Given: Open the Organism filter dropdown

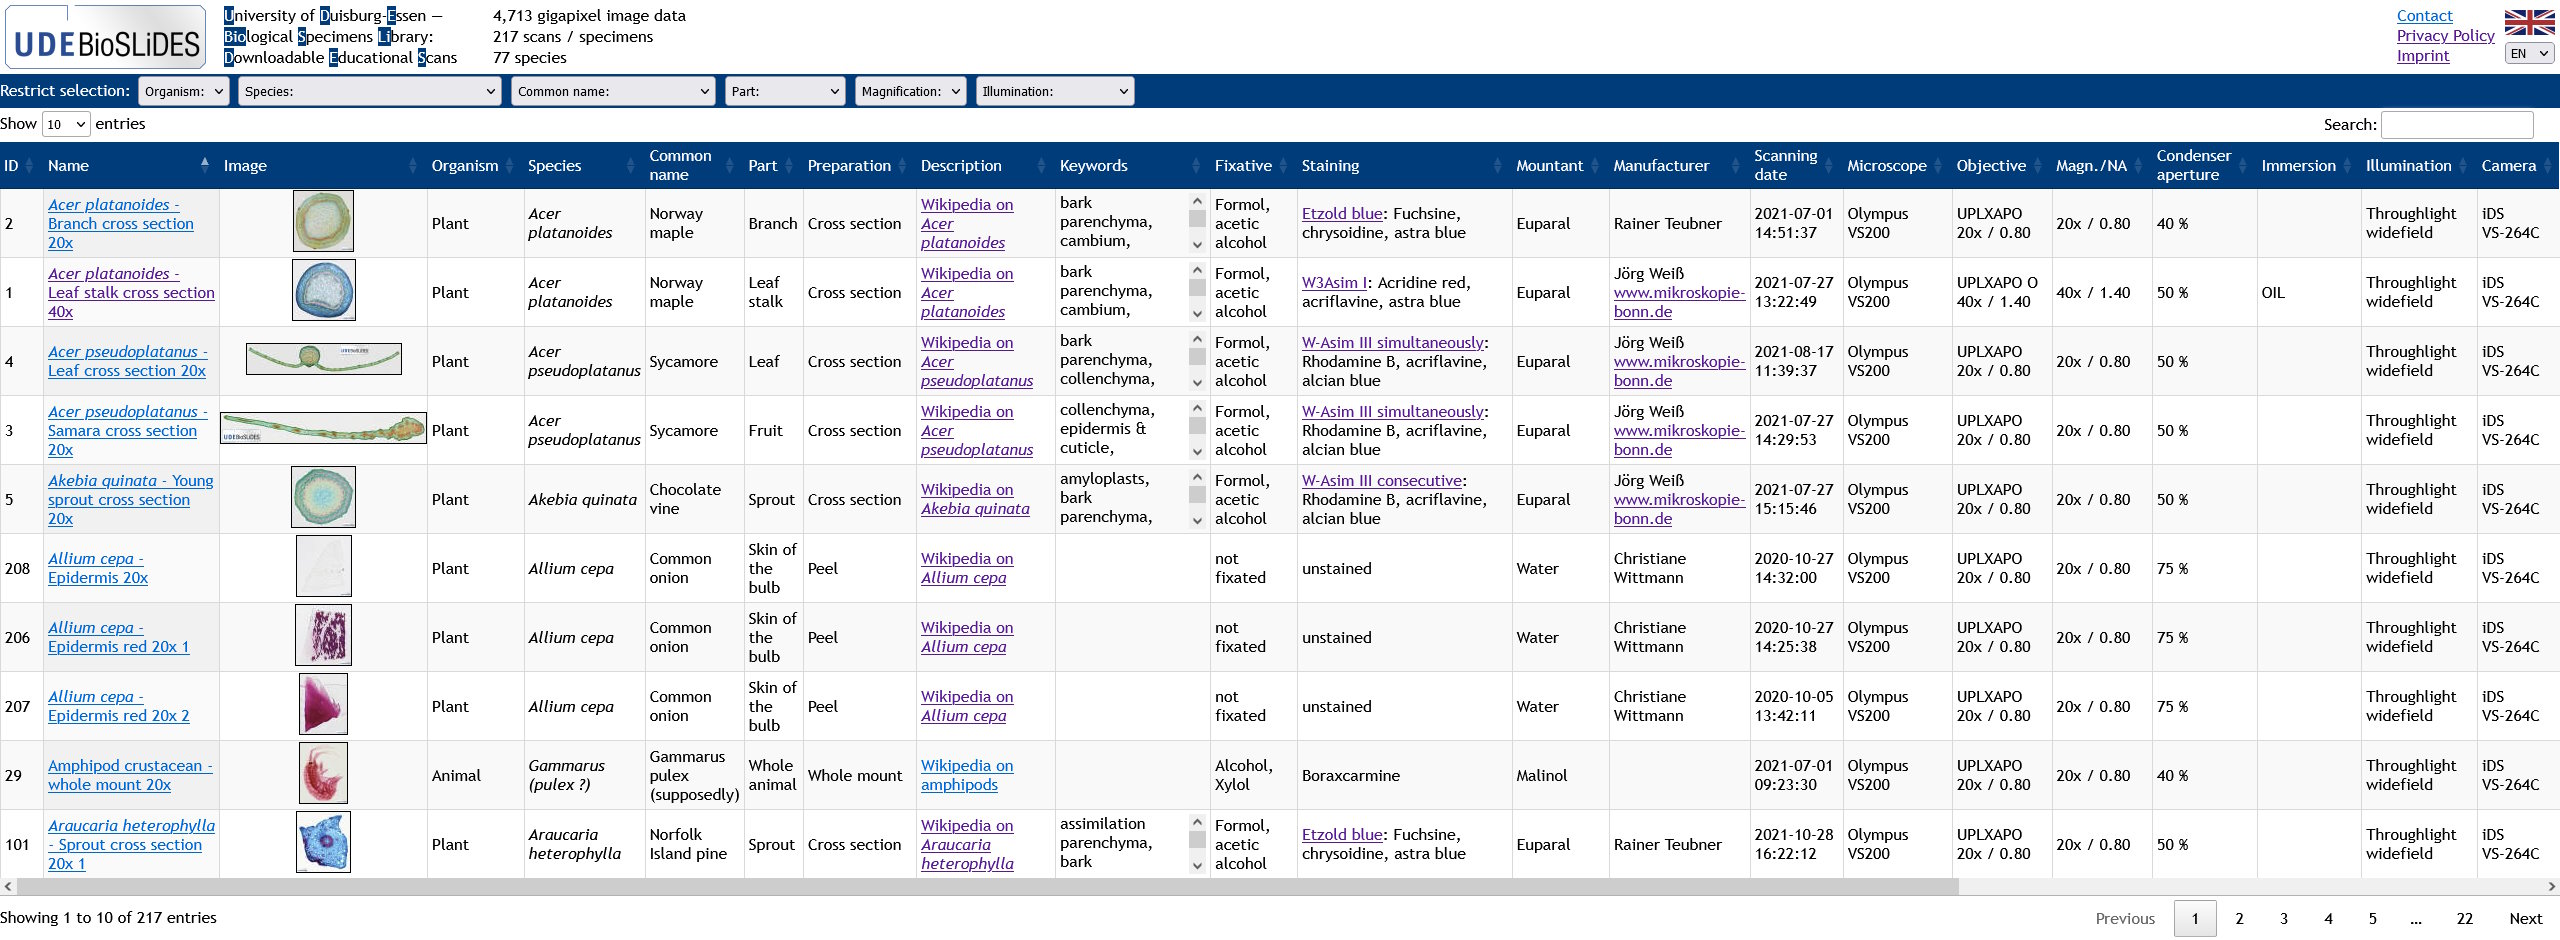Looking at the screenshot, I should coord(183,91).
